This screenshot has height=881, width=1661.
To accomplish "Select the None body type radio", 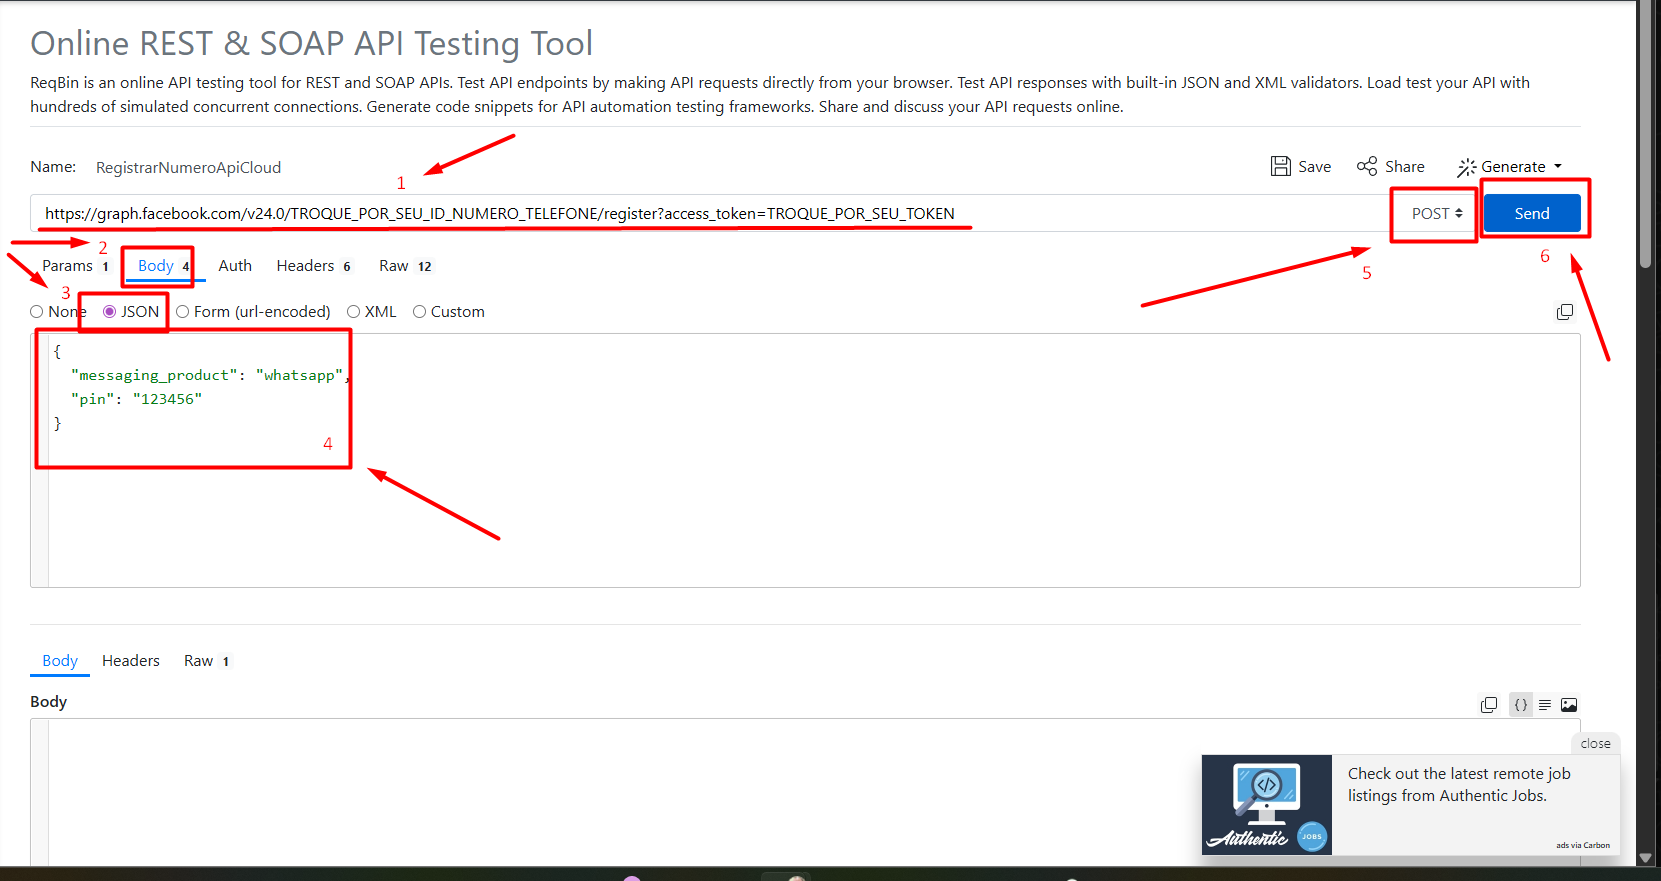I will (x=37, y=312).
